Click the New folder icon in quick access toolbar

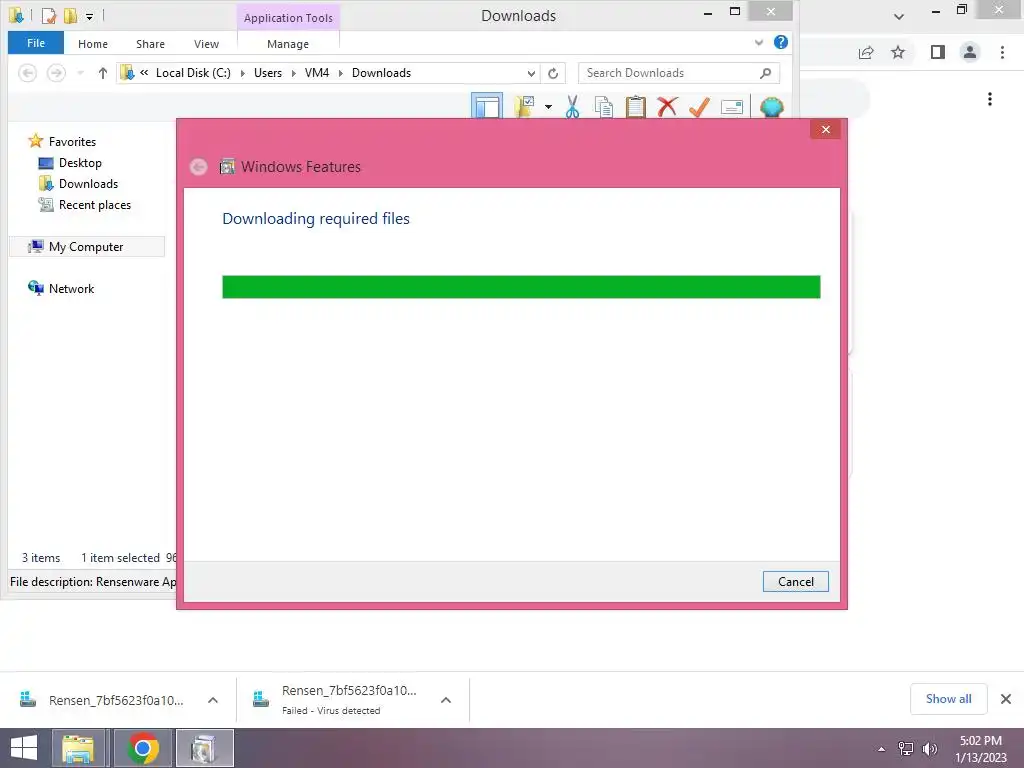(70, 15)
